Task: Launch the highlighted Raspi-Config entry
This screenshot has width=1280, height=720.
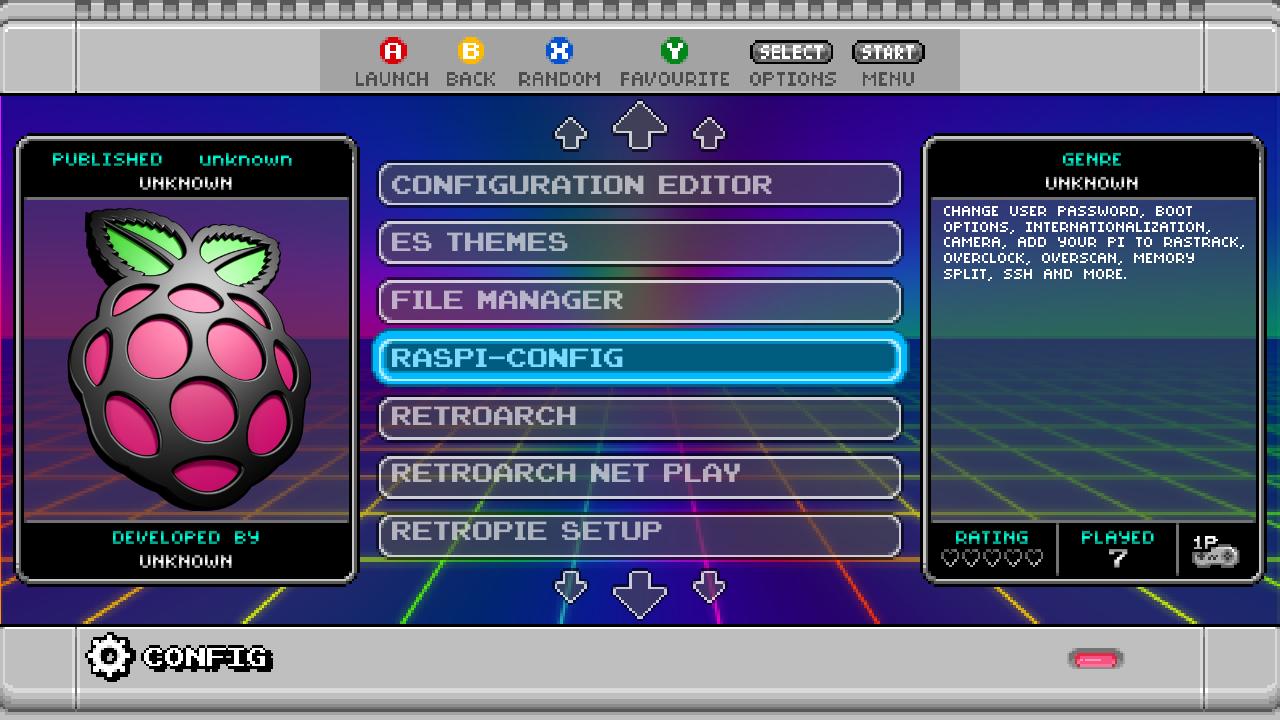Action: click(640, 359)
